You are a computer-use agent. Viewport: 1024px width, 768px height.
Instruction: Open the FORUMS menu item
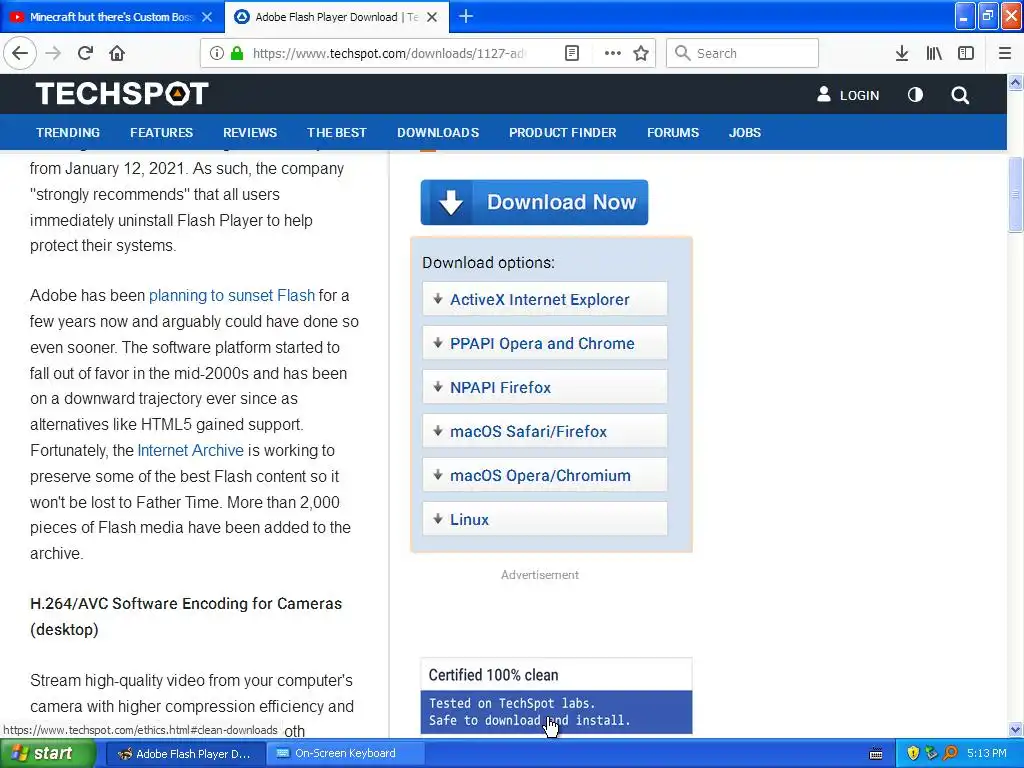pos(673,133)
